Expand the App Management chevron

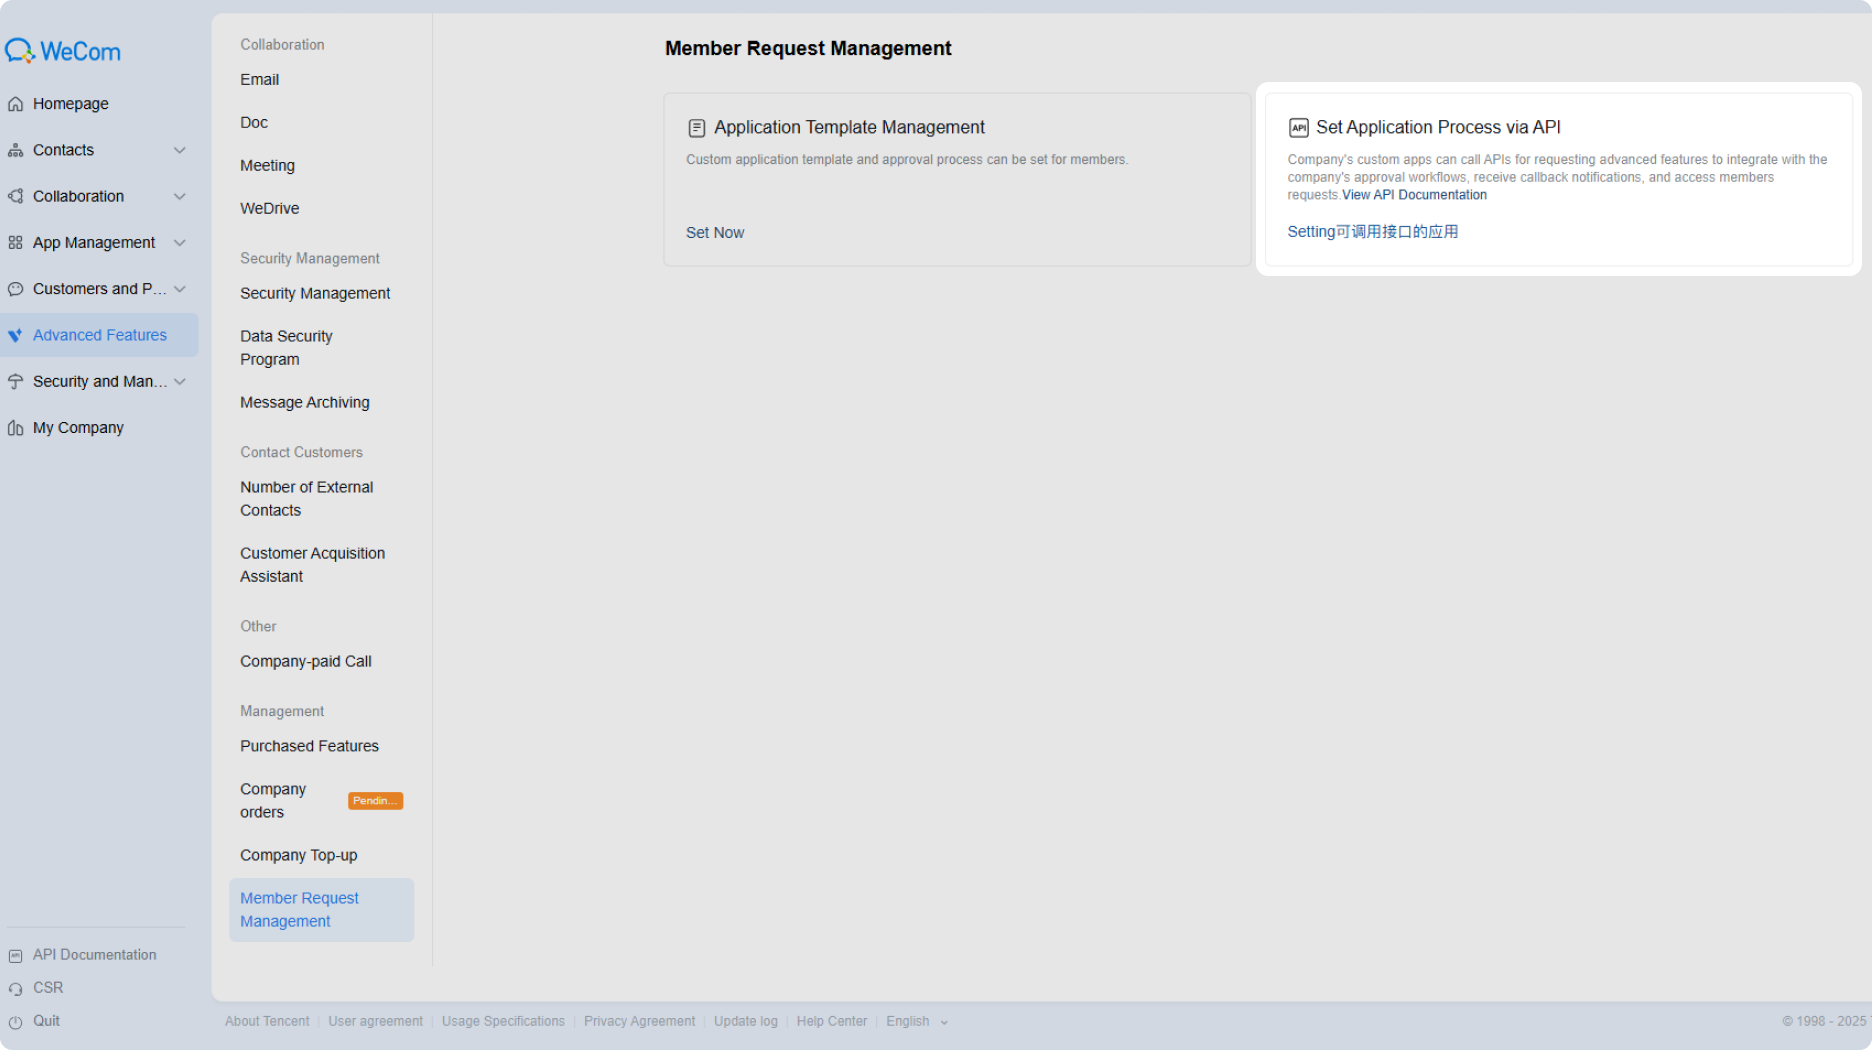(x=180, y=243)
